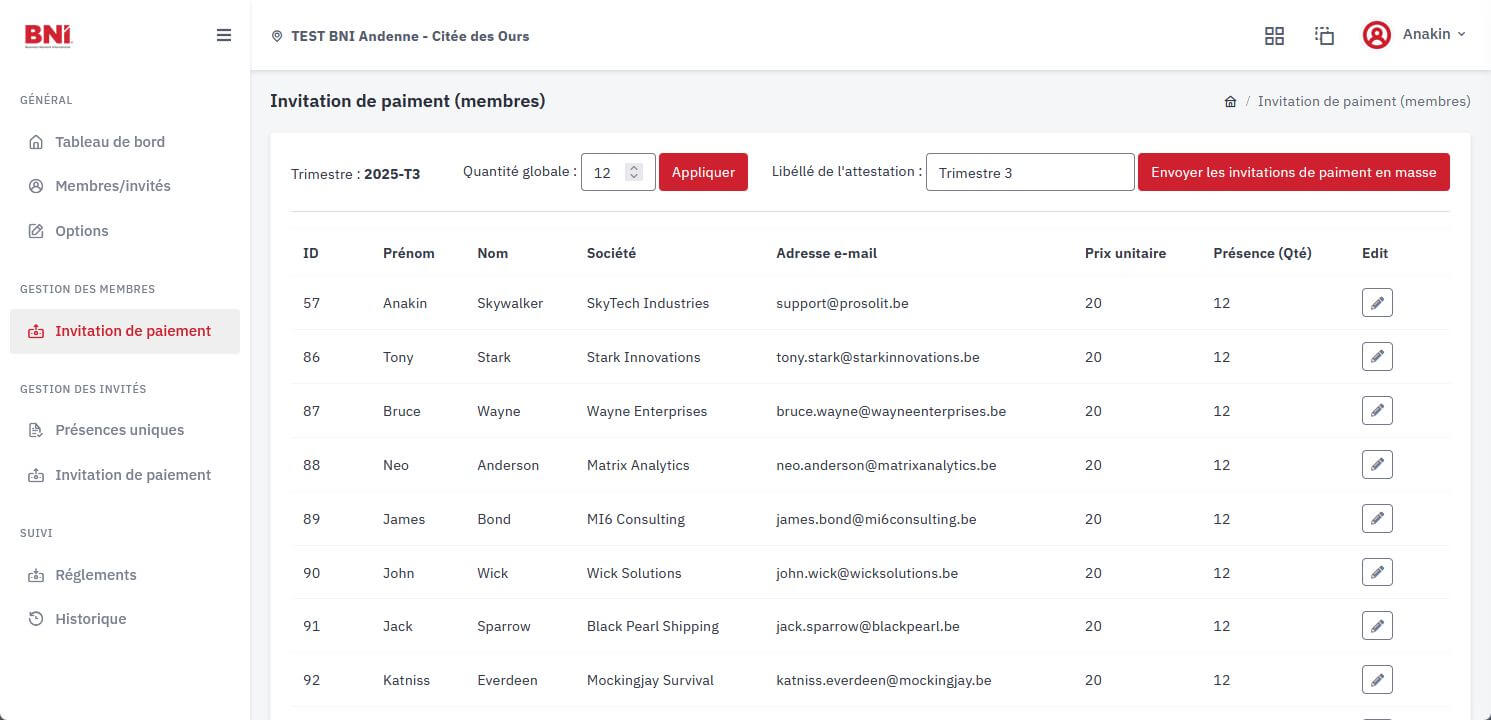Screen dimensions: 1491x720
Task: Click Black Pearl Shipping company cell
Action: click(653, 626)
